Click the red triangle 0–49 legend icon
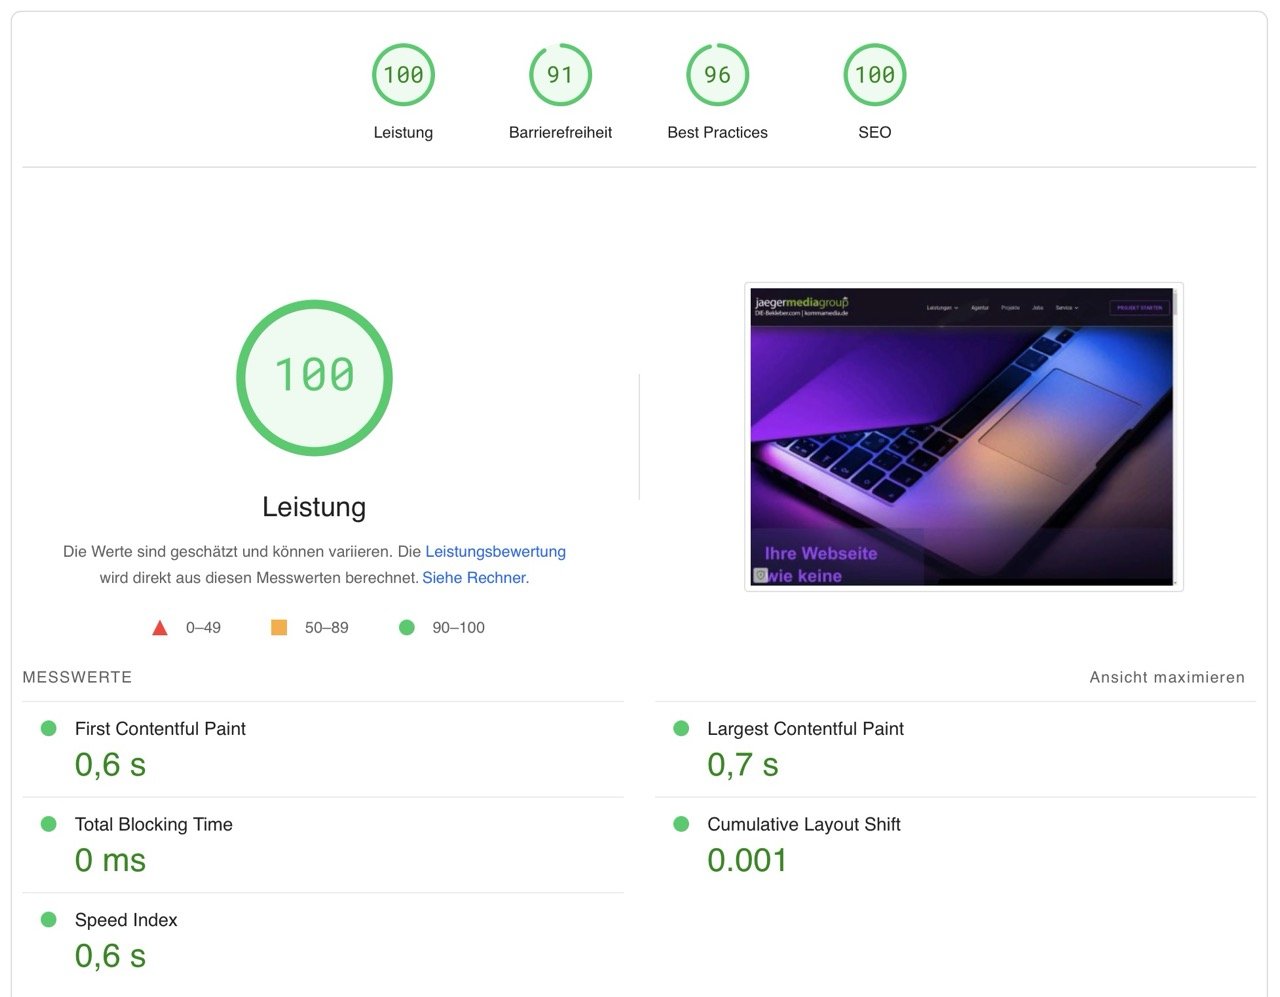Screen dimensions: 1280x997 pos(160,628)
